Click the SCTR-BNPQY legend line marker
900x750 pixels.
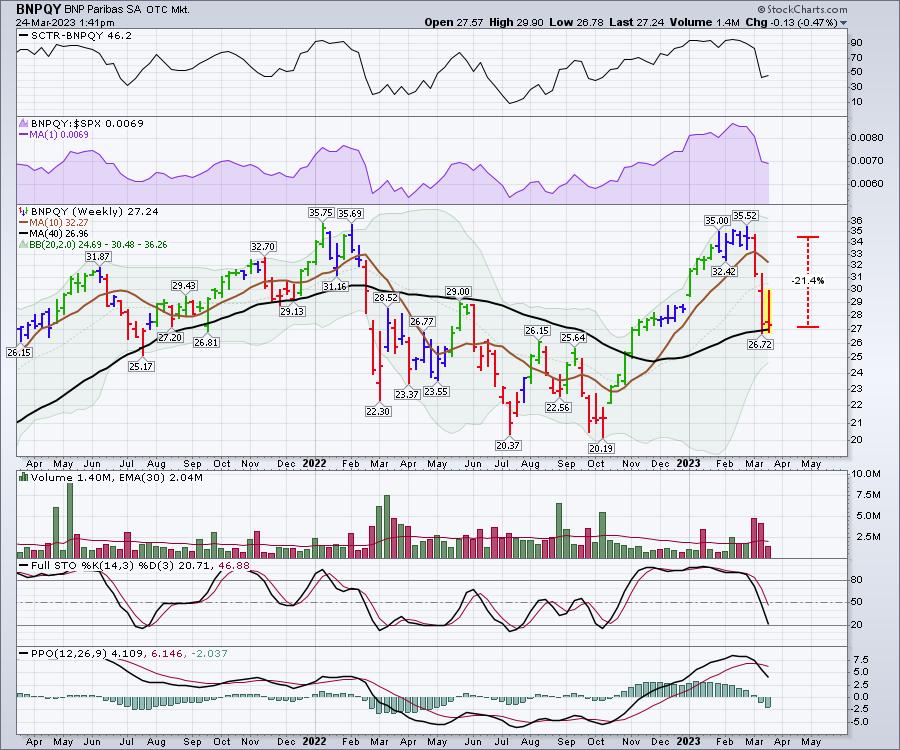pyautogui.click(x=24, y=35)
